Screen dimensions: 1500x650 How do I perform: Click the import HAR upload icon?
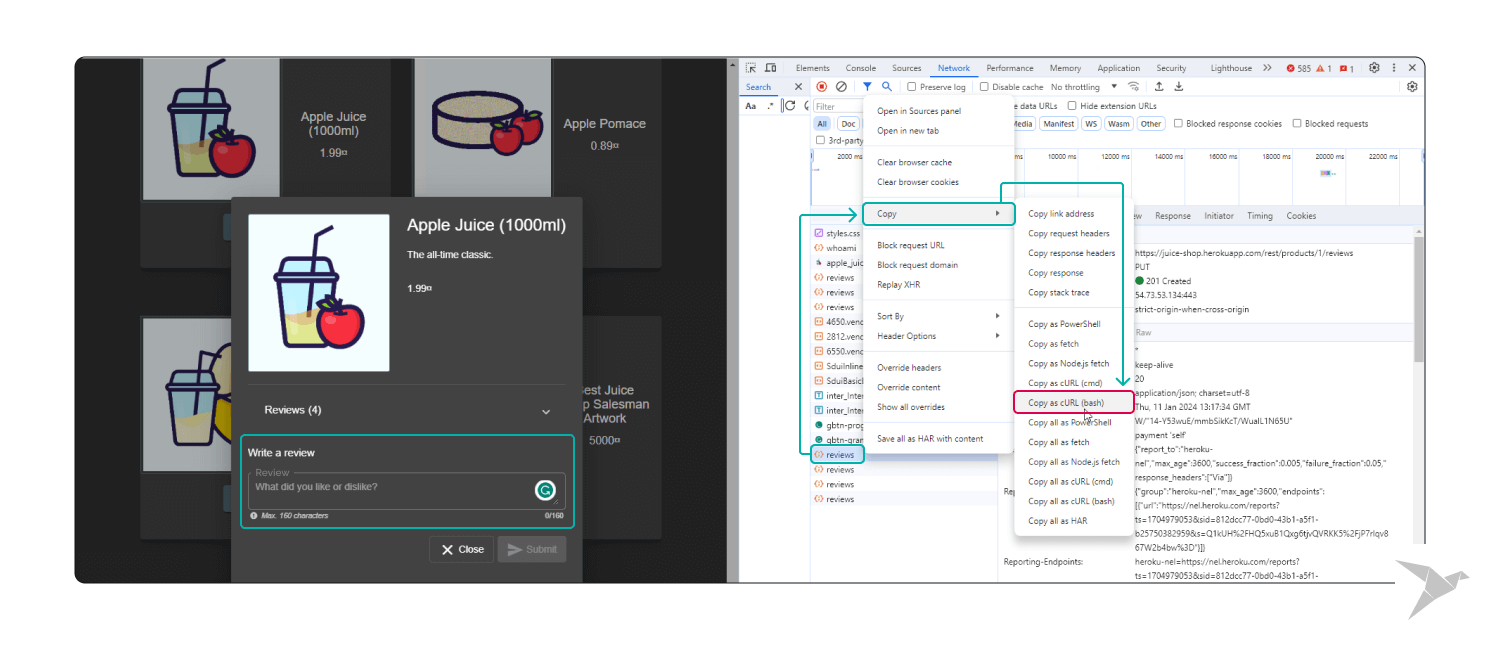coord(1159,87)
